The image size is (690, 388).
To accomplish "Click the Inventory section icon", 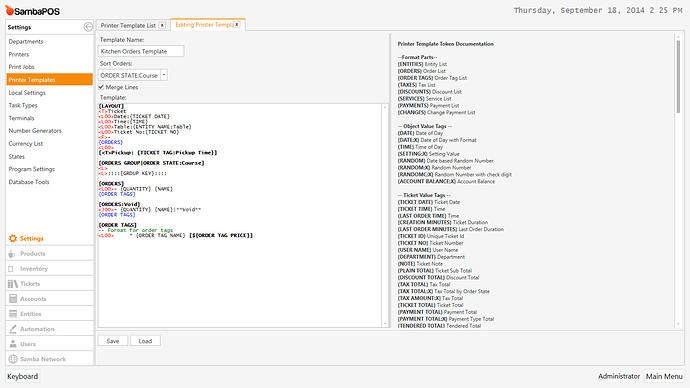I will point(11,269).
